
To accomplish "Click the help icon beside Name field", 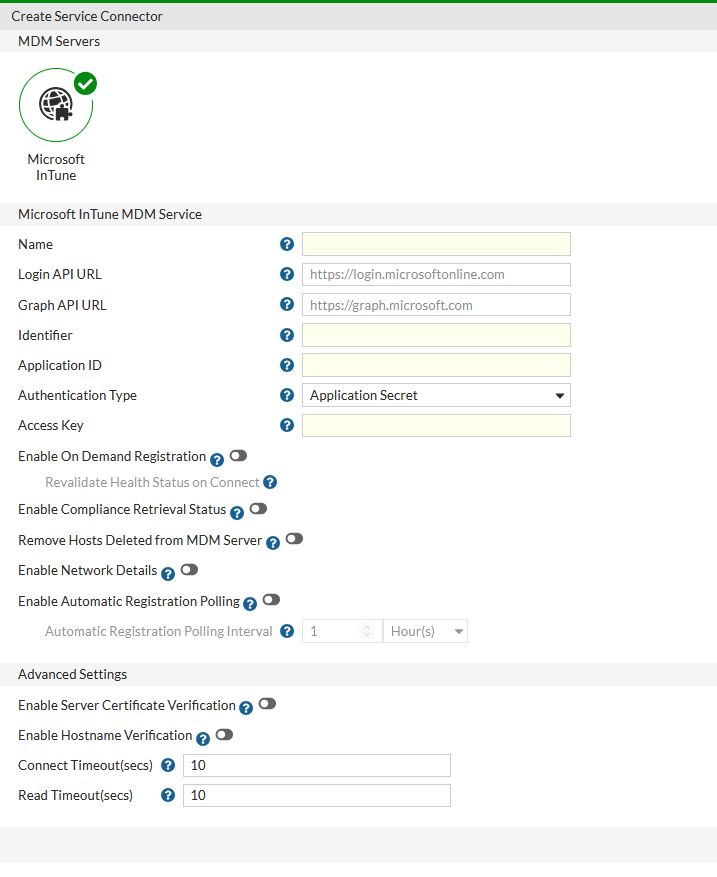I will (287, 244).
